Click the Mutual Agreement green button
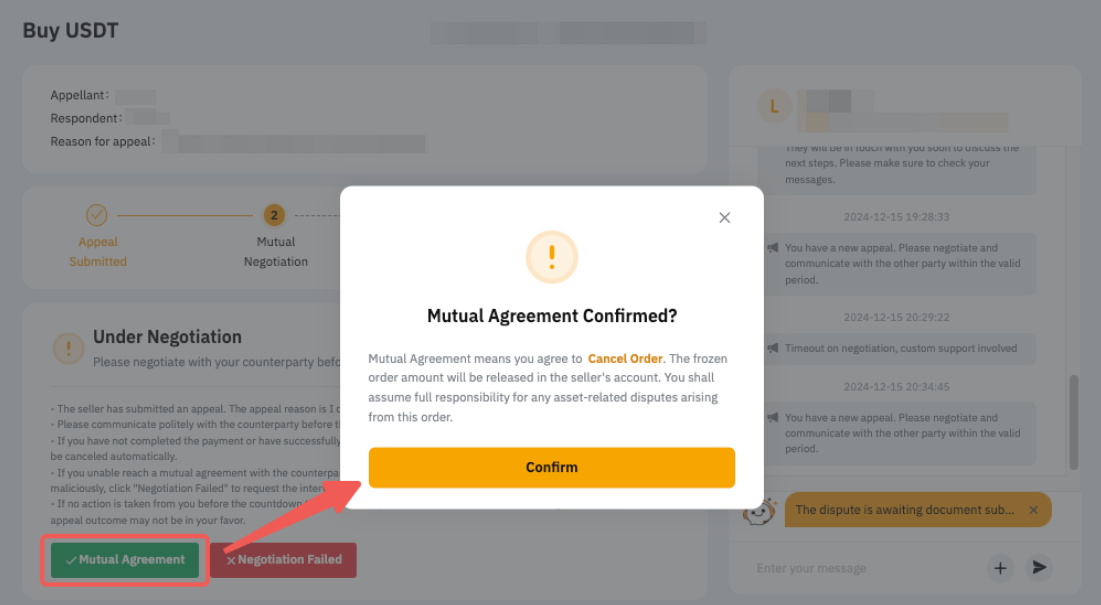The width and height of the screenshot is (1101, 605). (125, 559)
